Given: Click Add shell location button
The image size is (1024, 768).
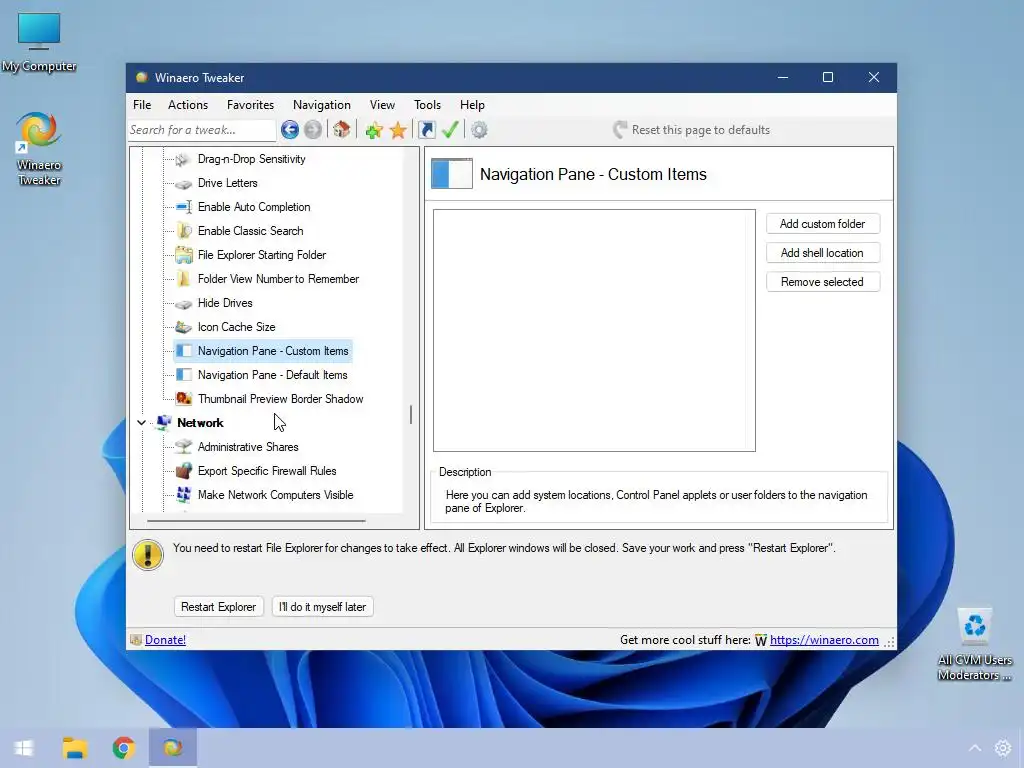Looking at the screenshot, I should (x=823, y=253).
